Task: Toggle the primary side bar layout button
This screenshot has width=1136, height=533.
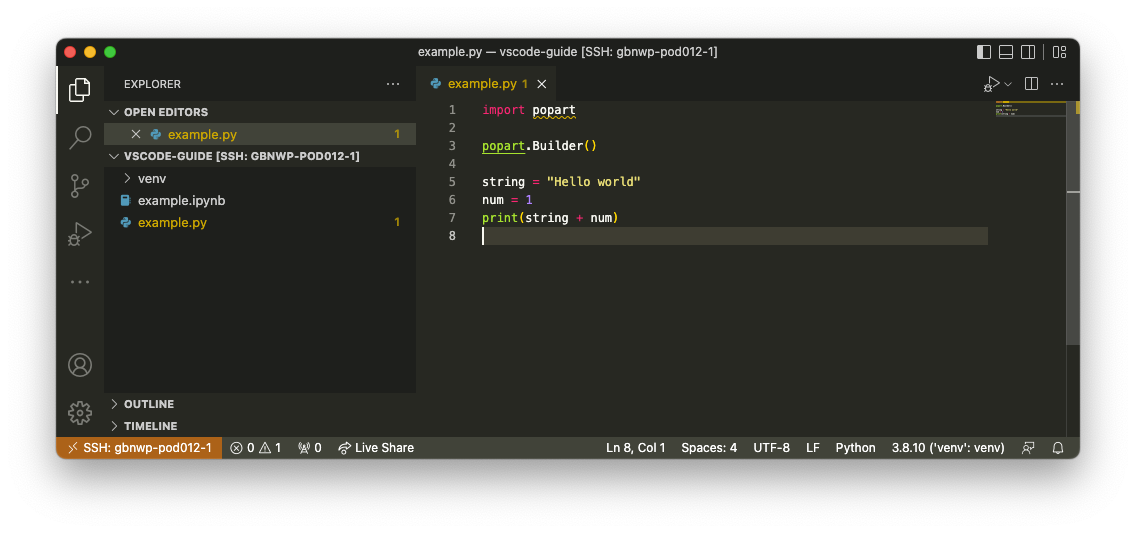Action: pos(984,52)
